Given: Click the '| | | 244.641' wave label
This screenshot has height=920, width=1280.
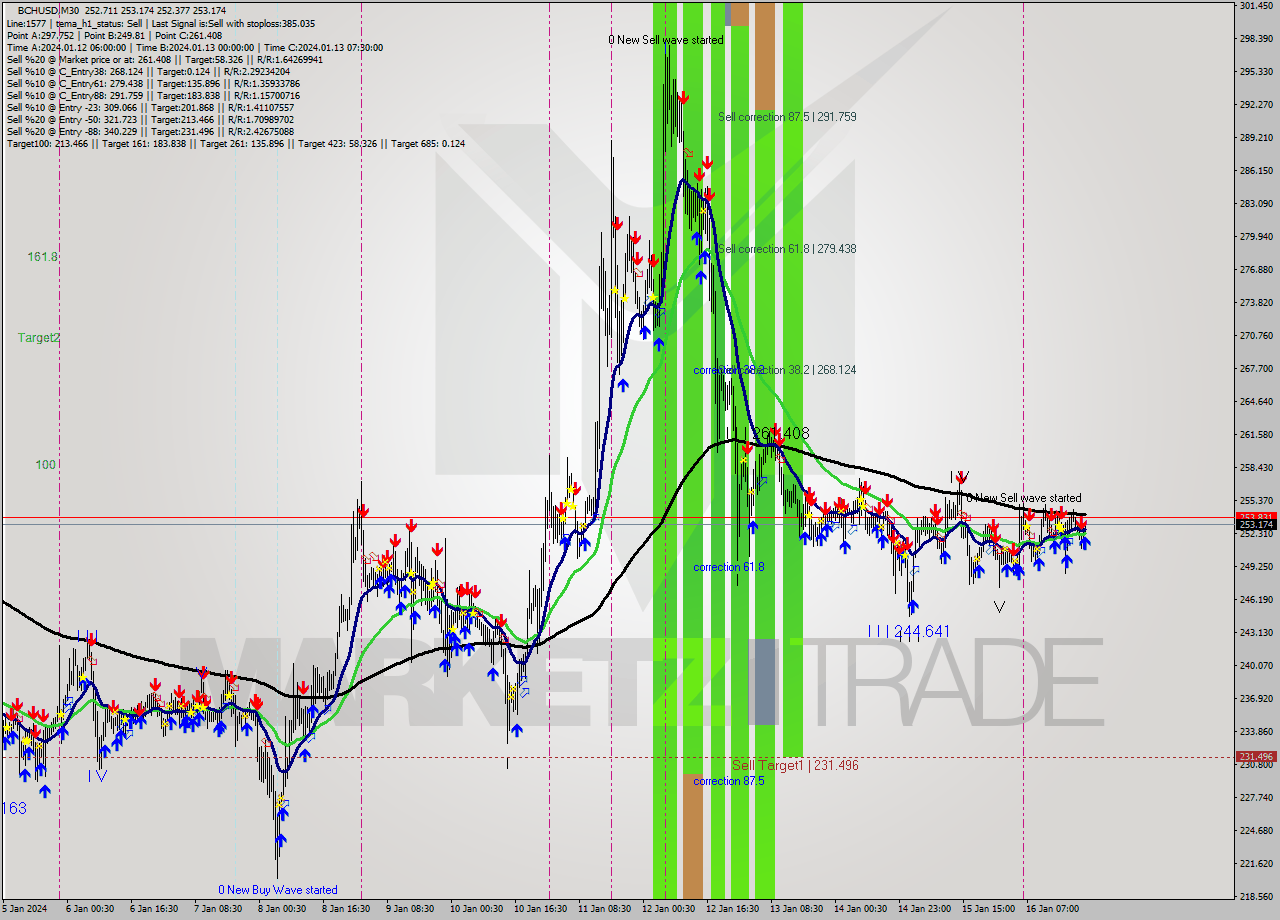Looking at the screenshot, I should click(x=908, y=631).
